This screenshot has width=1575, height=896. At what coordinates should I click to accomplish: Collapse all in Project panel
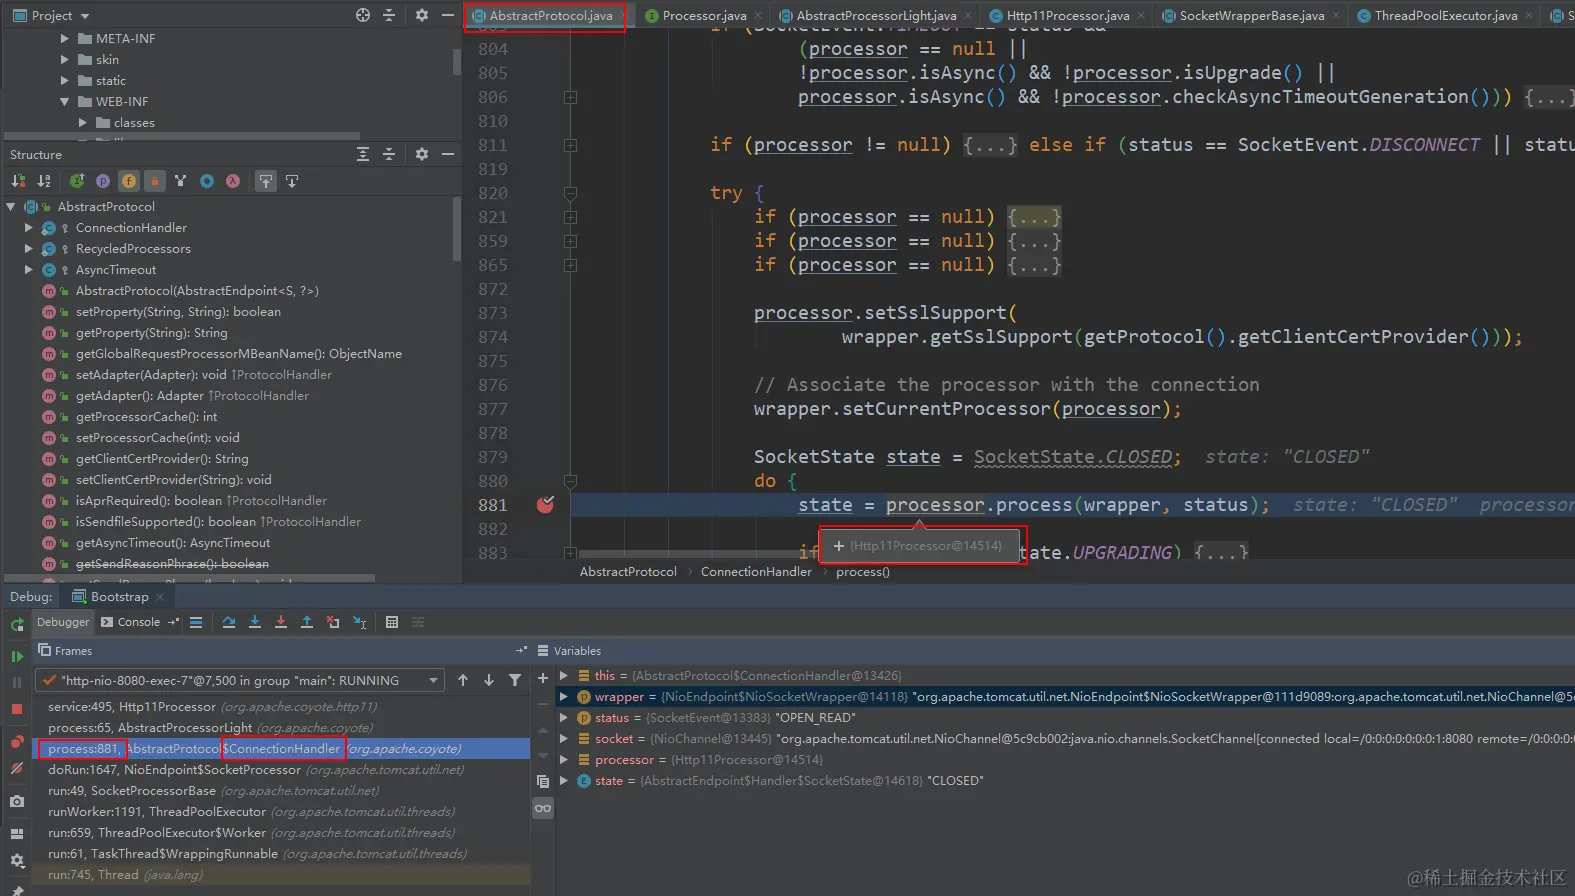coord(390,15)
